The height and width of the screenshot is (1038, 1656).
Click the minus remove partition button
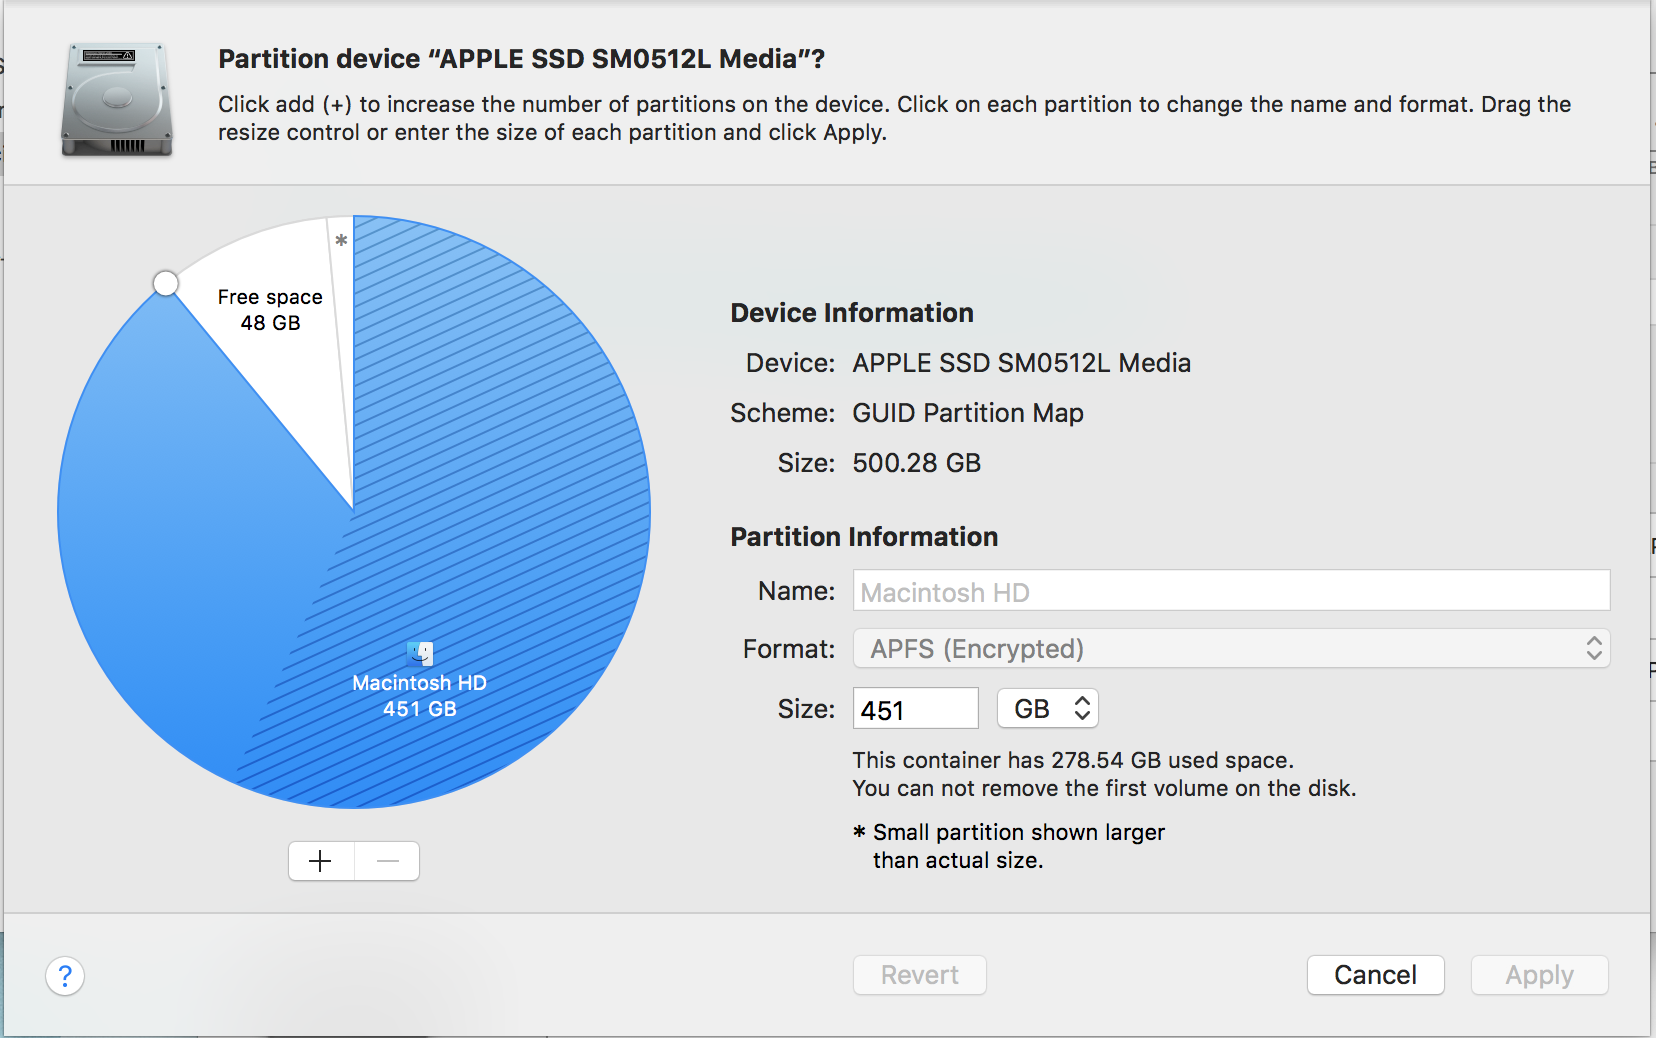pyautogui.click(x=387, y=861)
